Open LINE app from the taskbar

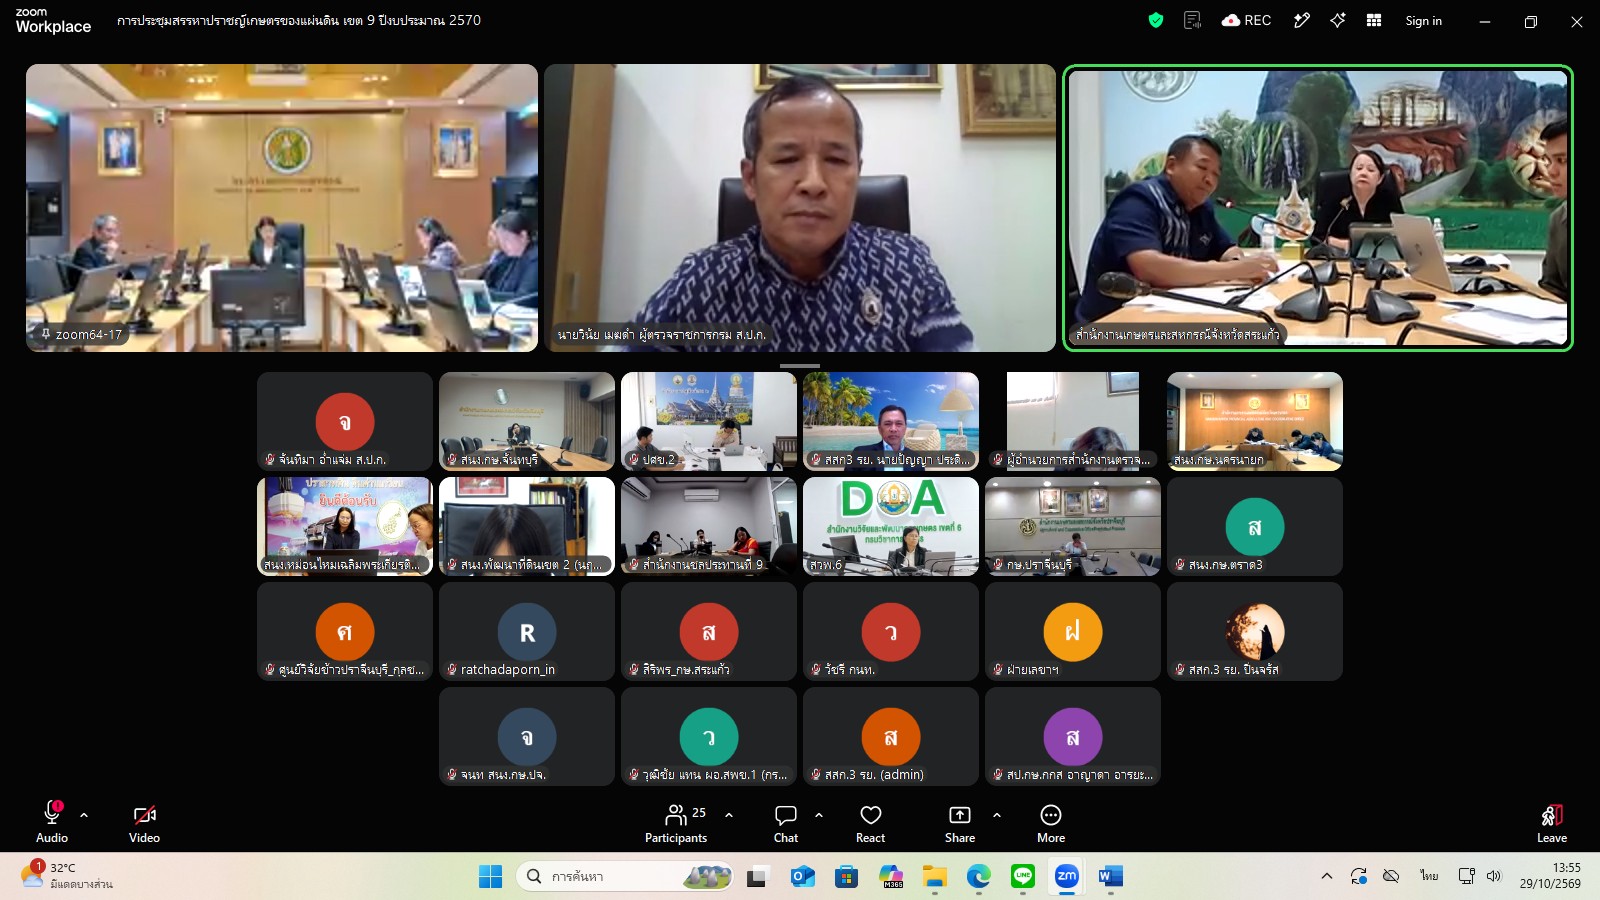tap(1023, 877)
